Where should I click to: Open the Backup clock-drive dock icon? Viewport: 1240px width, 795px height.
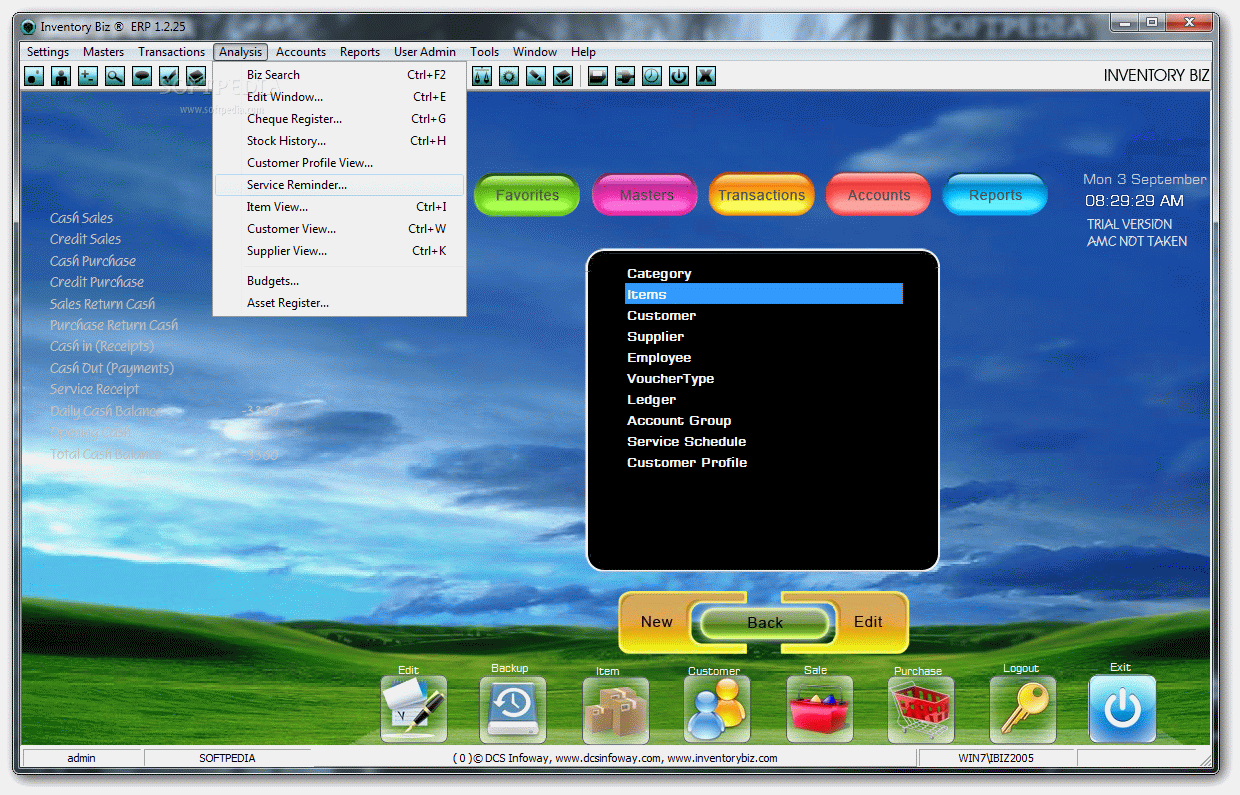(x=513, y=709)
